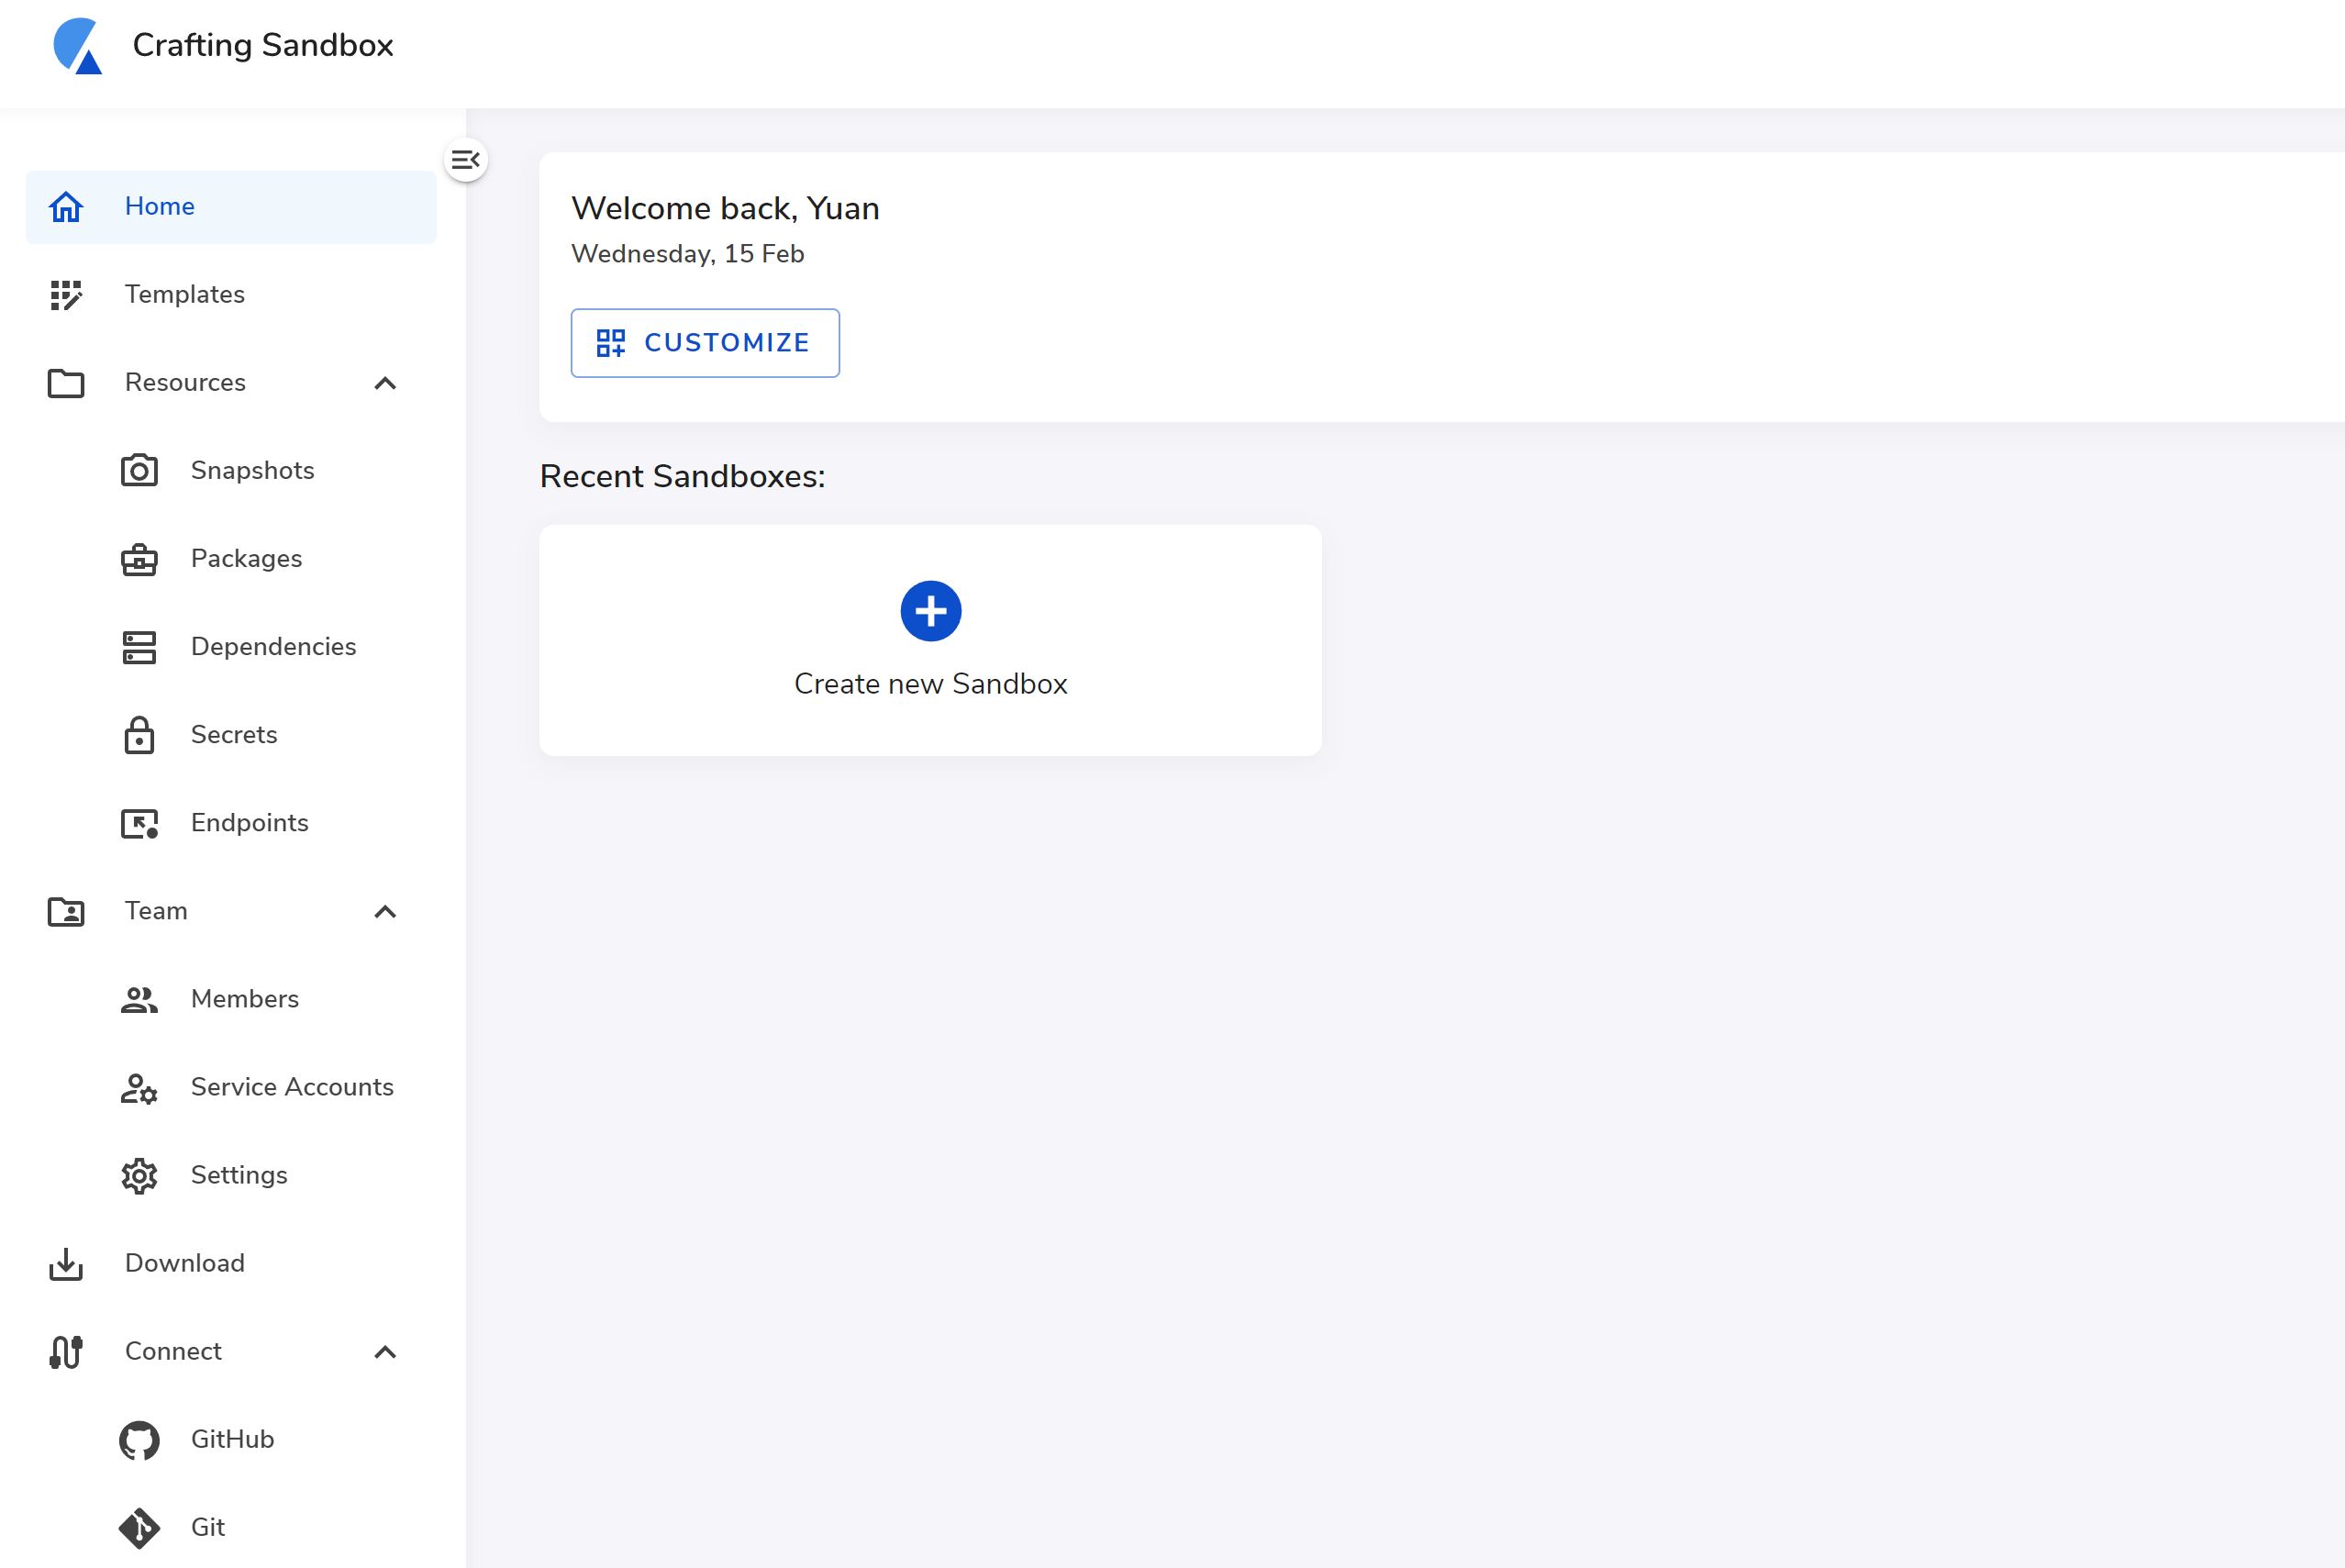The image size is (2345, 1568).
Task: Open the Templates menu item
Action: point(185,295)
